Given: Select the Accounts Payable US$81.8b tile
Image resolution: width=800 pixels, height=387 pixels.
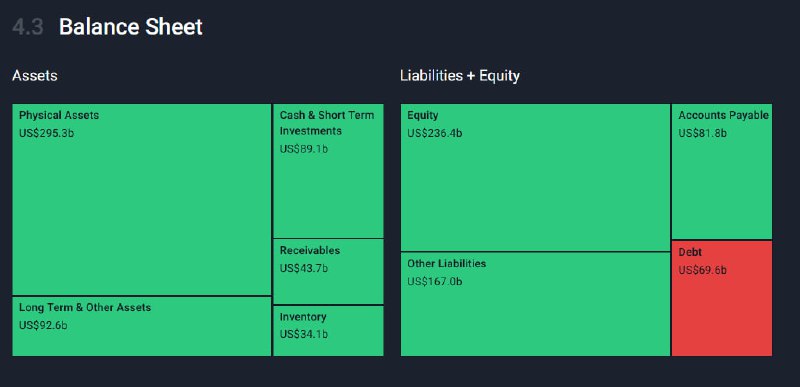Looking at the screenshot, I should [722, 171].
